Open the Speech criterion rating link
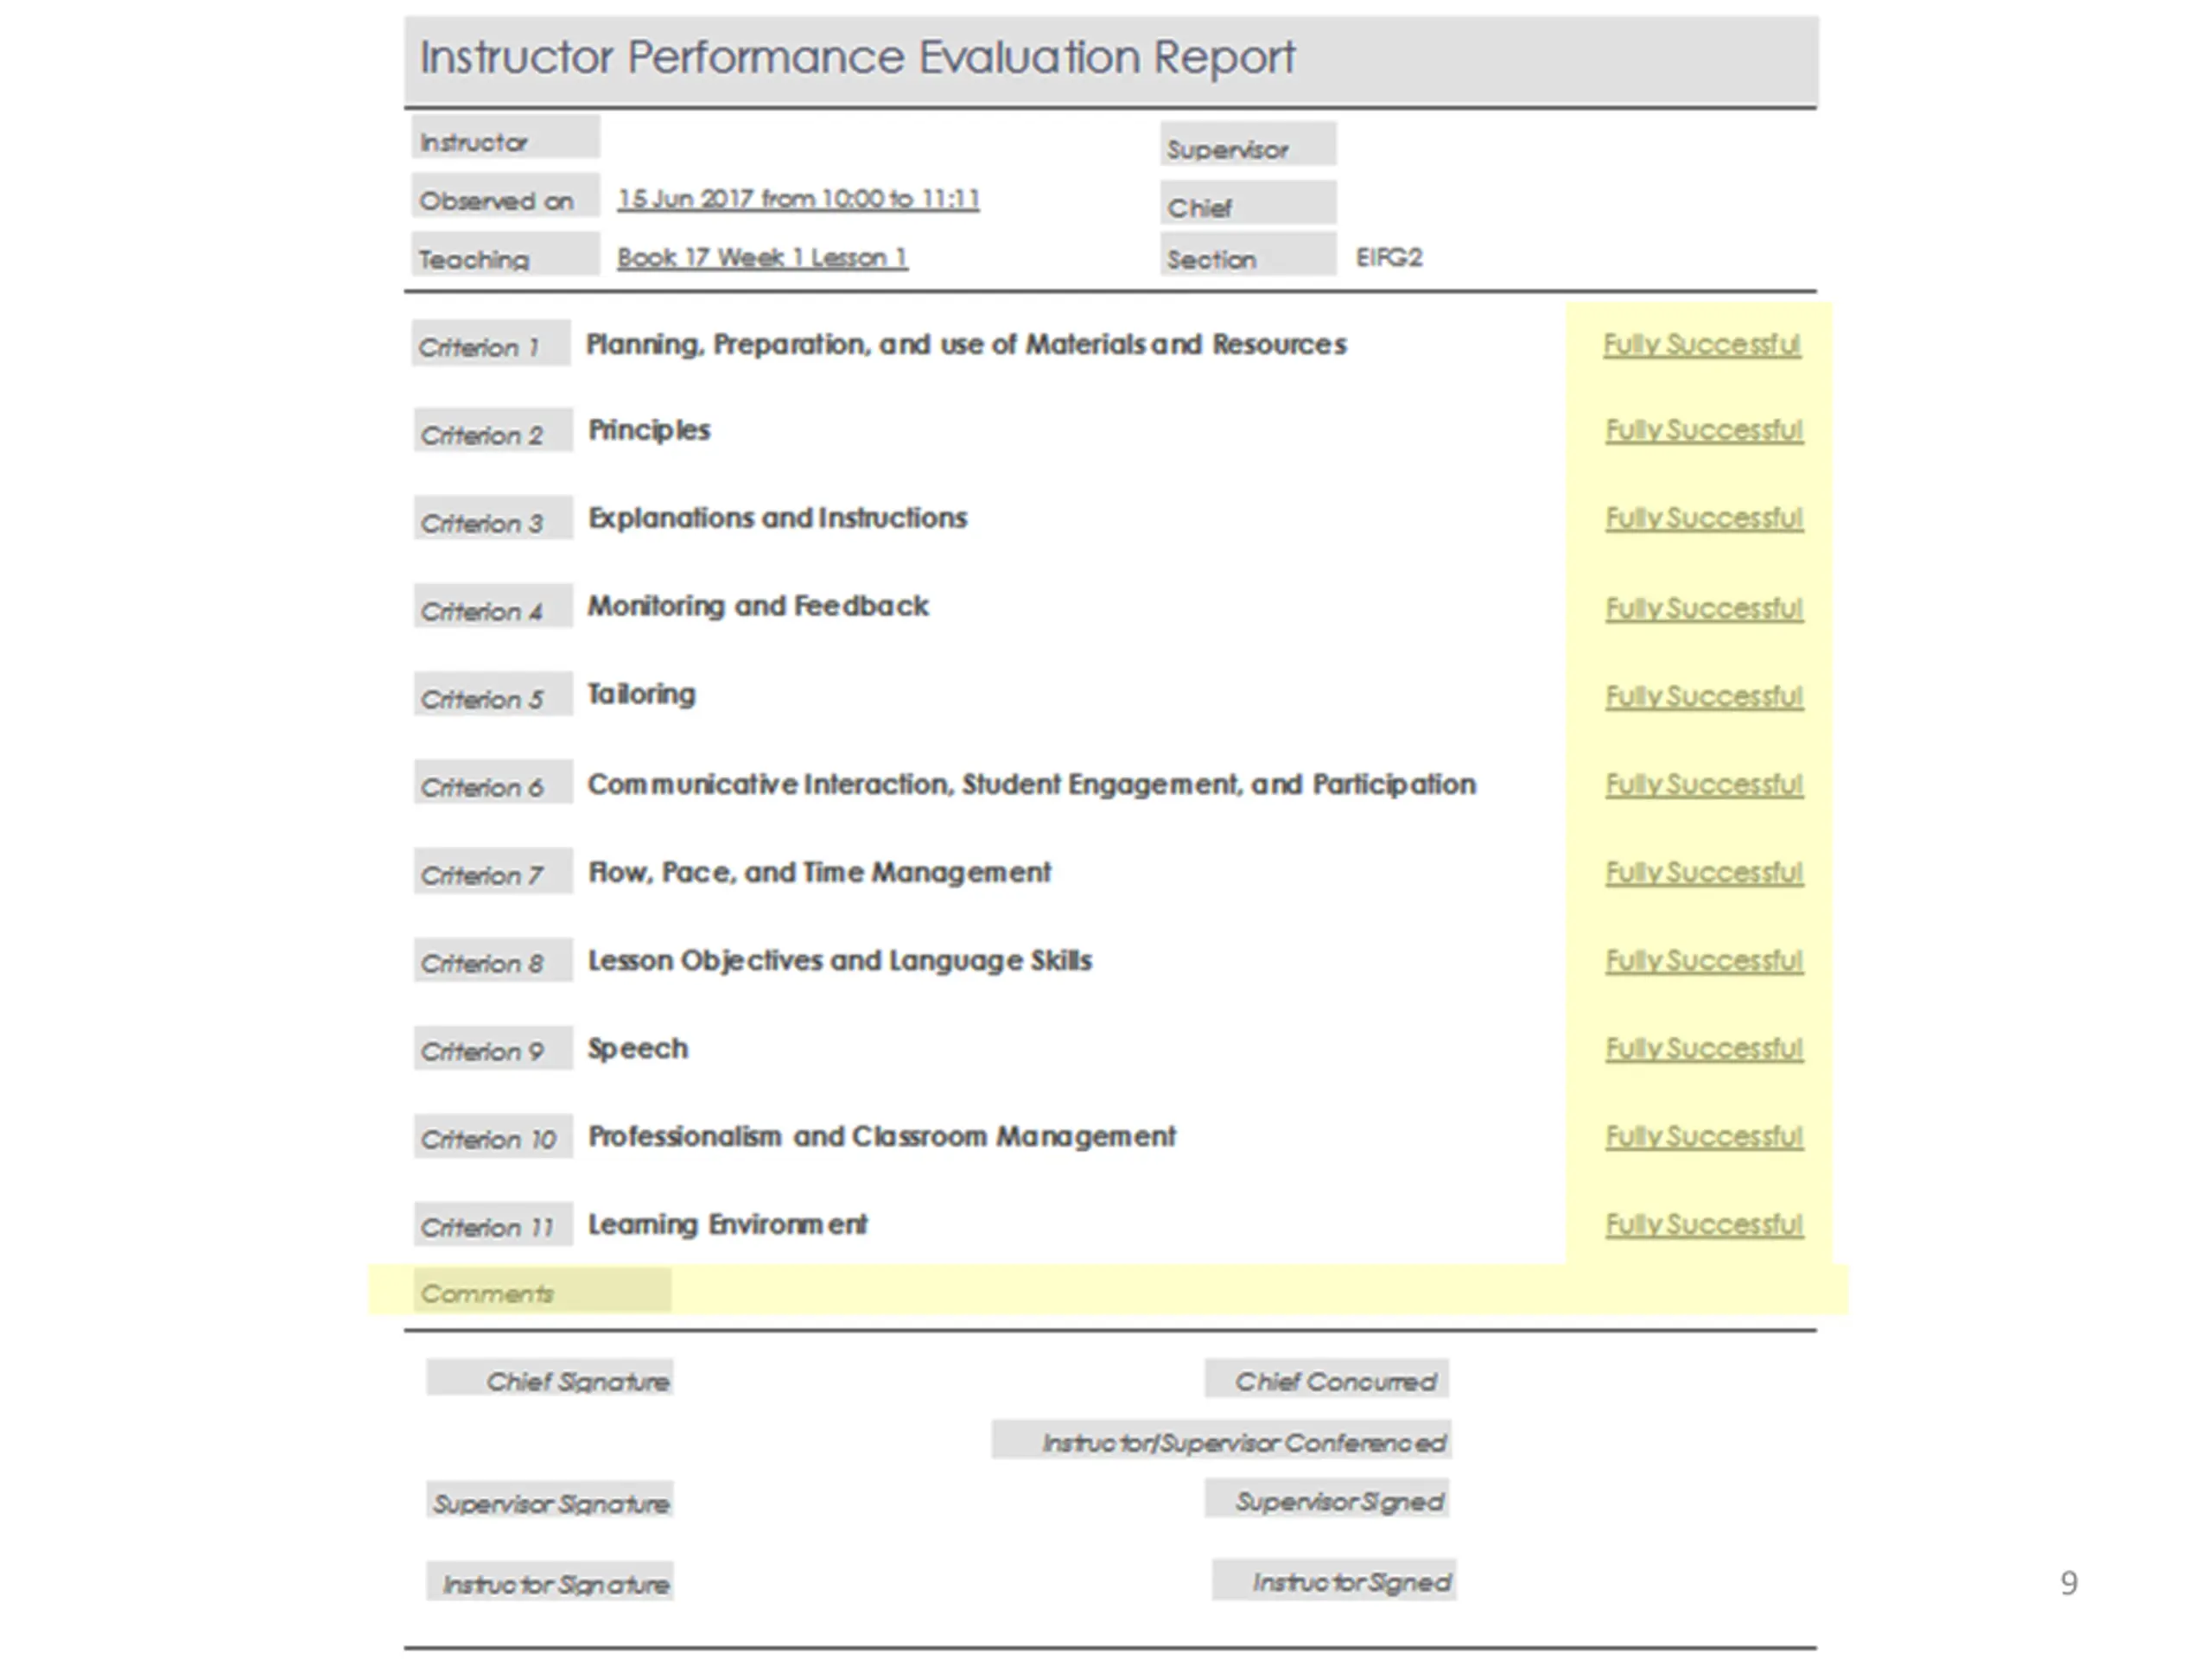2212x1659 pixels. point(1704,1049)
